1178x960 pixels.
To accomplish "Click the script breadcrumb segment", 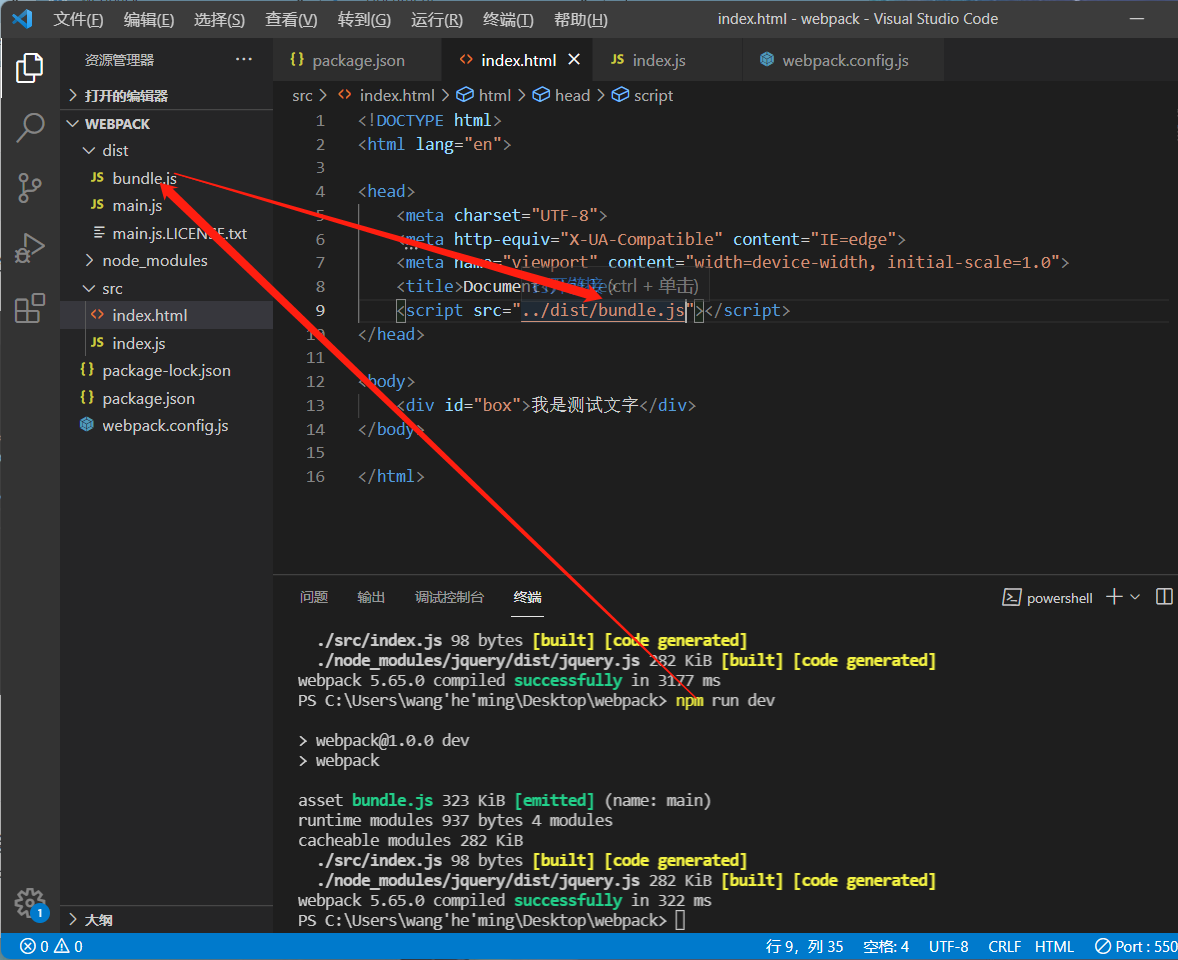I will [642, 95].
